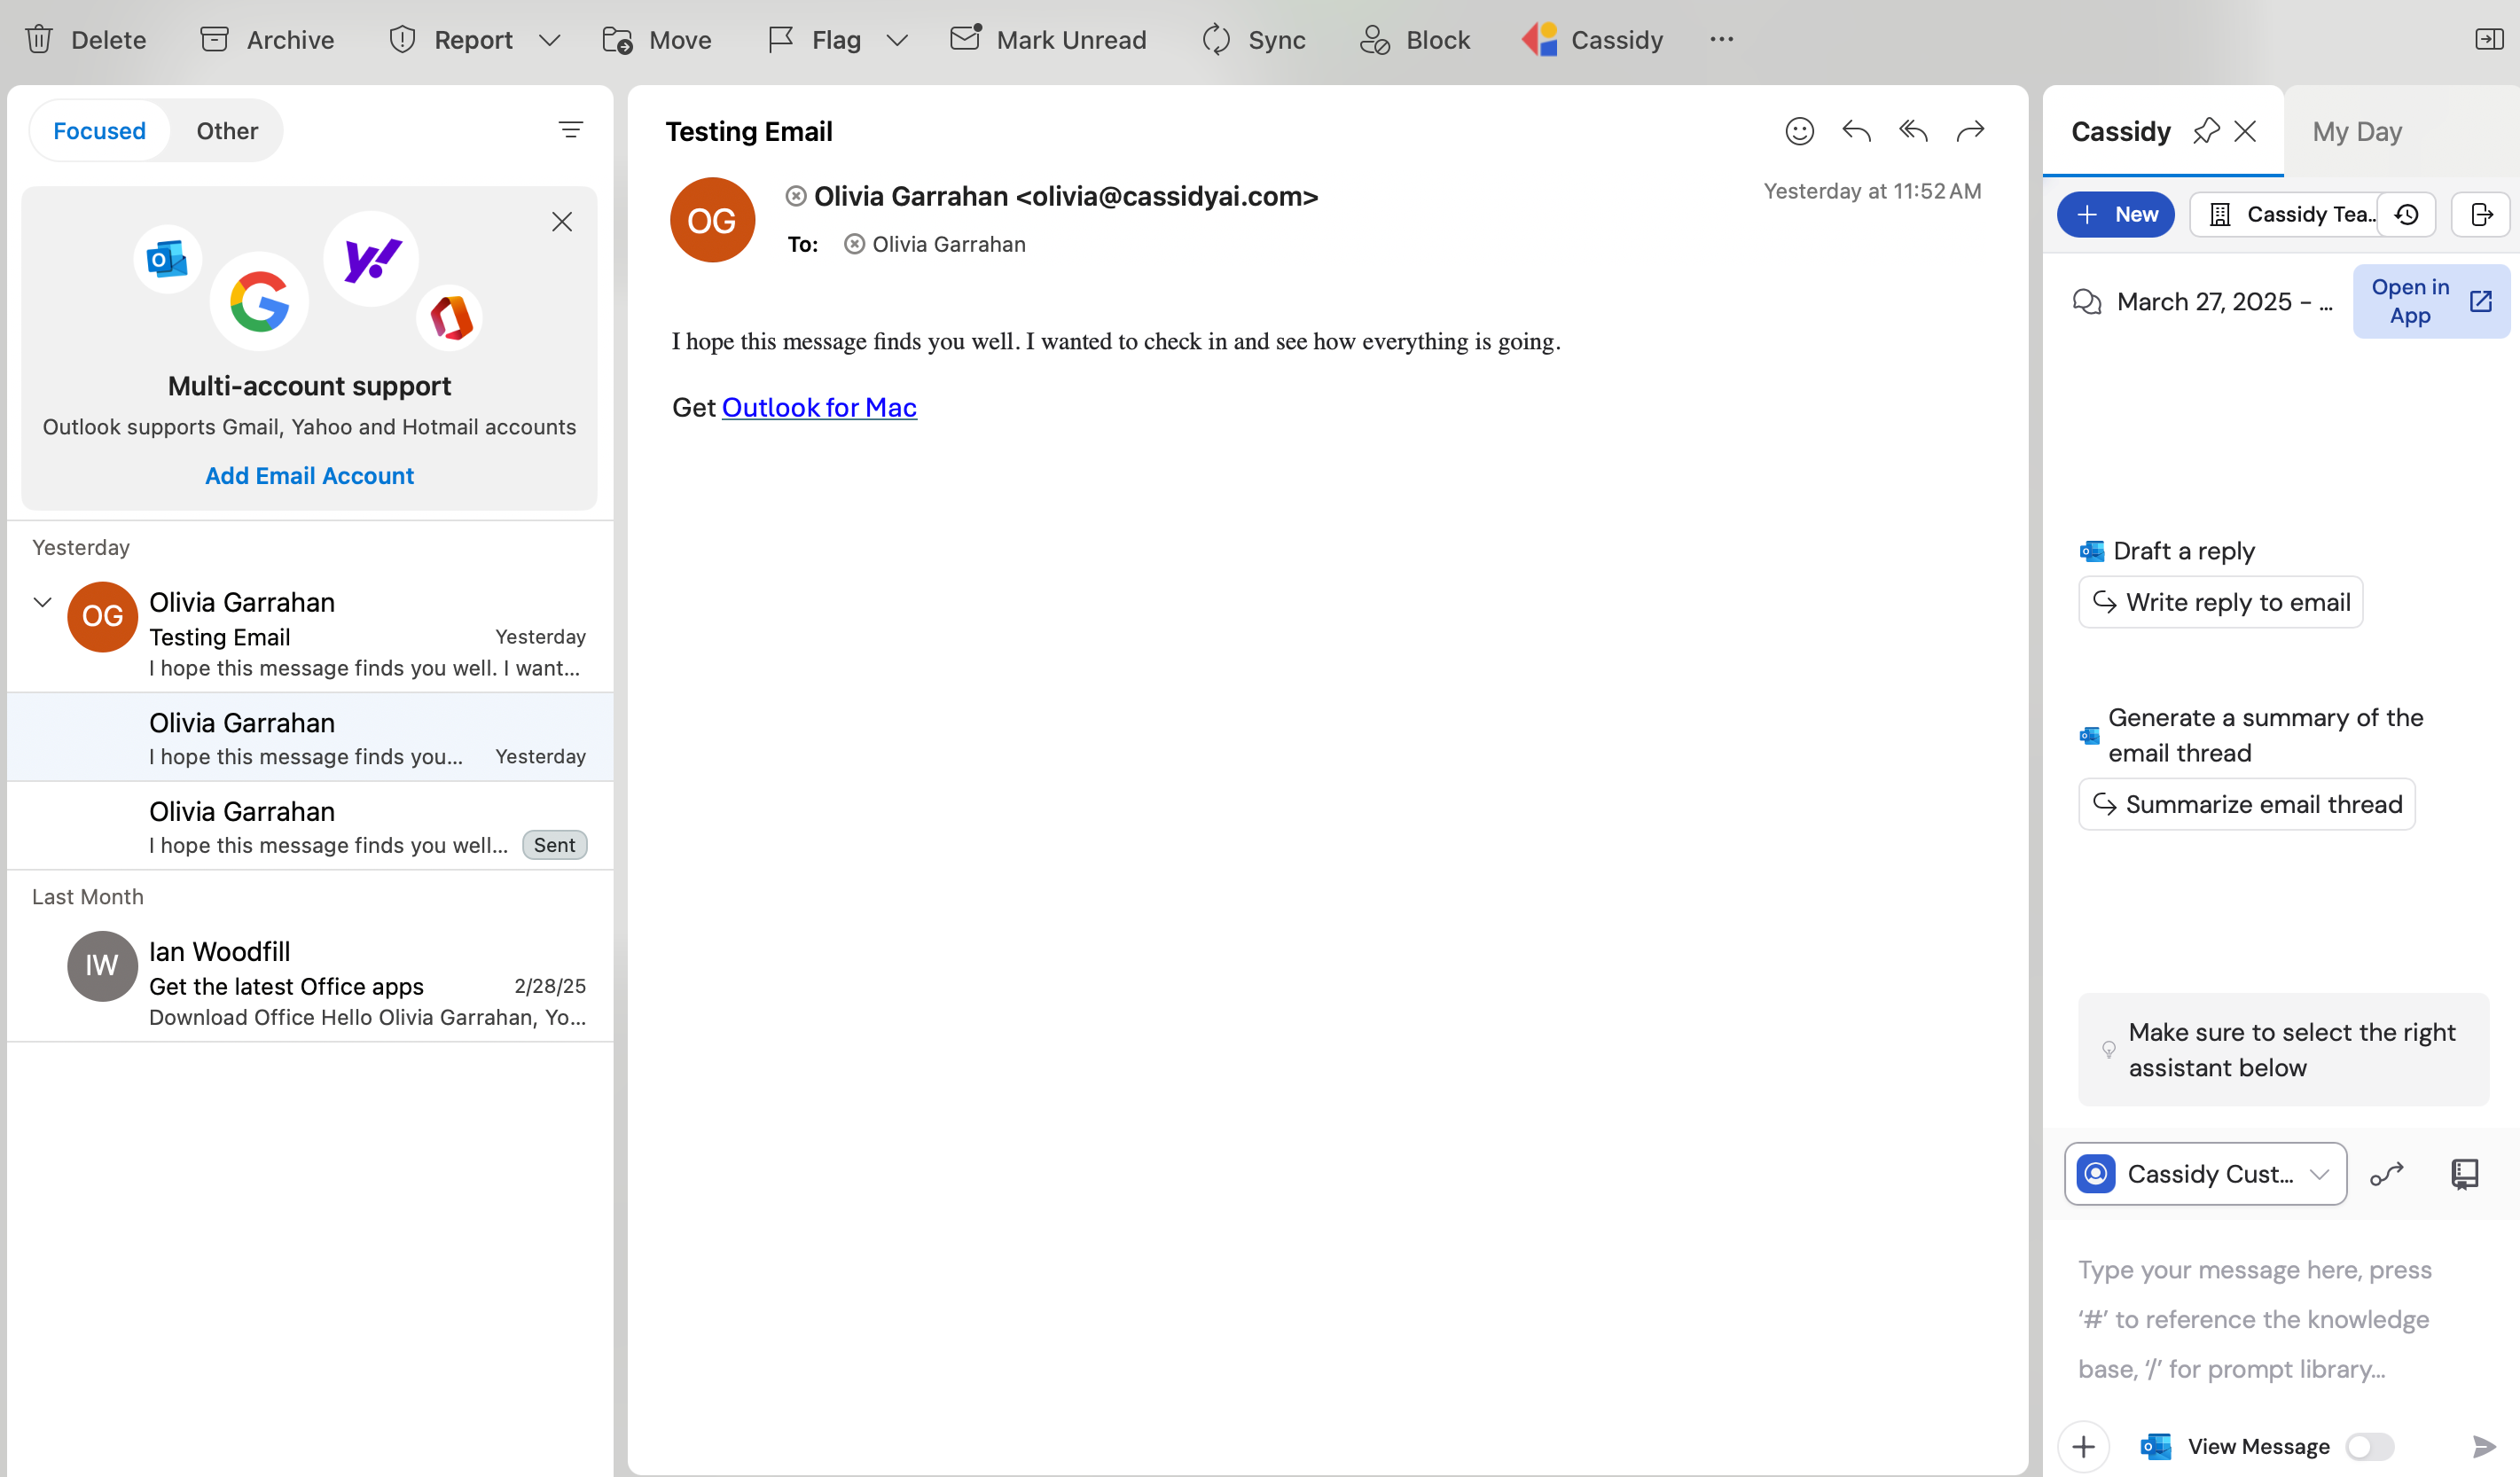Open chat history in the Cassidy panel
2520x1477 pixels.
2407,214
